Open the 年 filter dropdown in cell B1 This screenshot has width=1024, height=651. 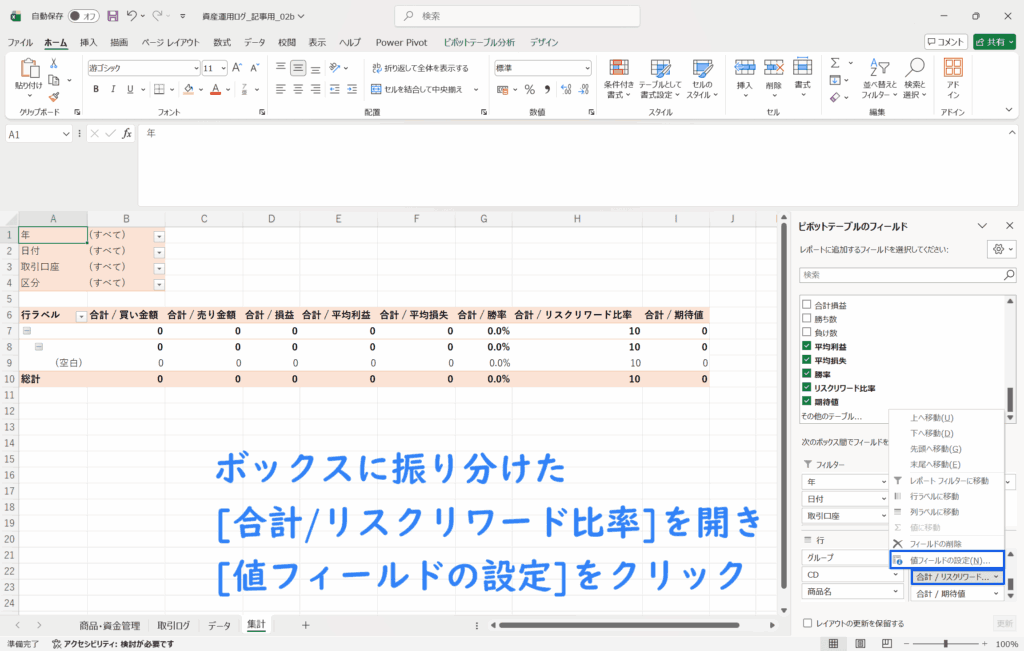tap(159, 236)
